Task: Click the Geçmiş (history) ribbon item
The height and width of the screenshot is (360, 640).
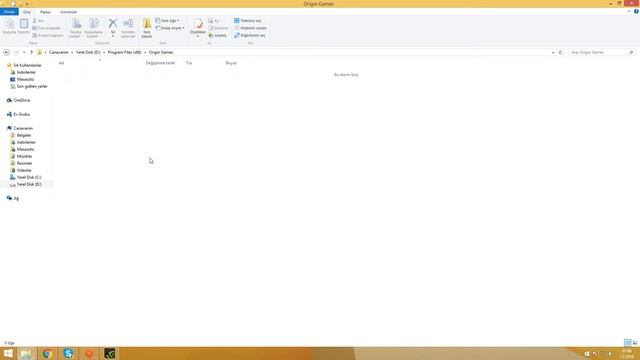Action: (217, 36)
